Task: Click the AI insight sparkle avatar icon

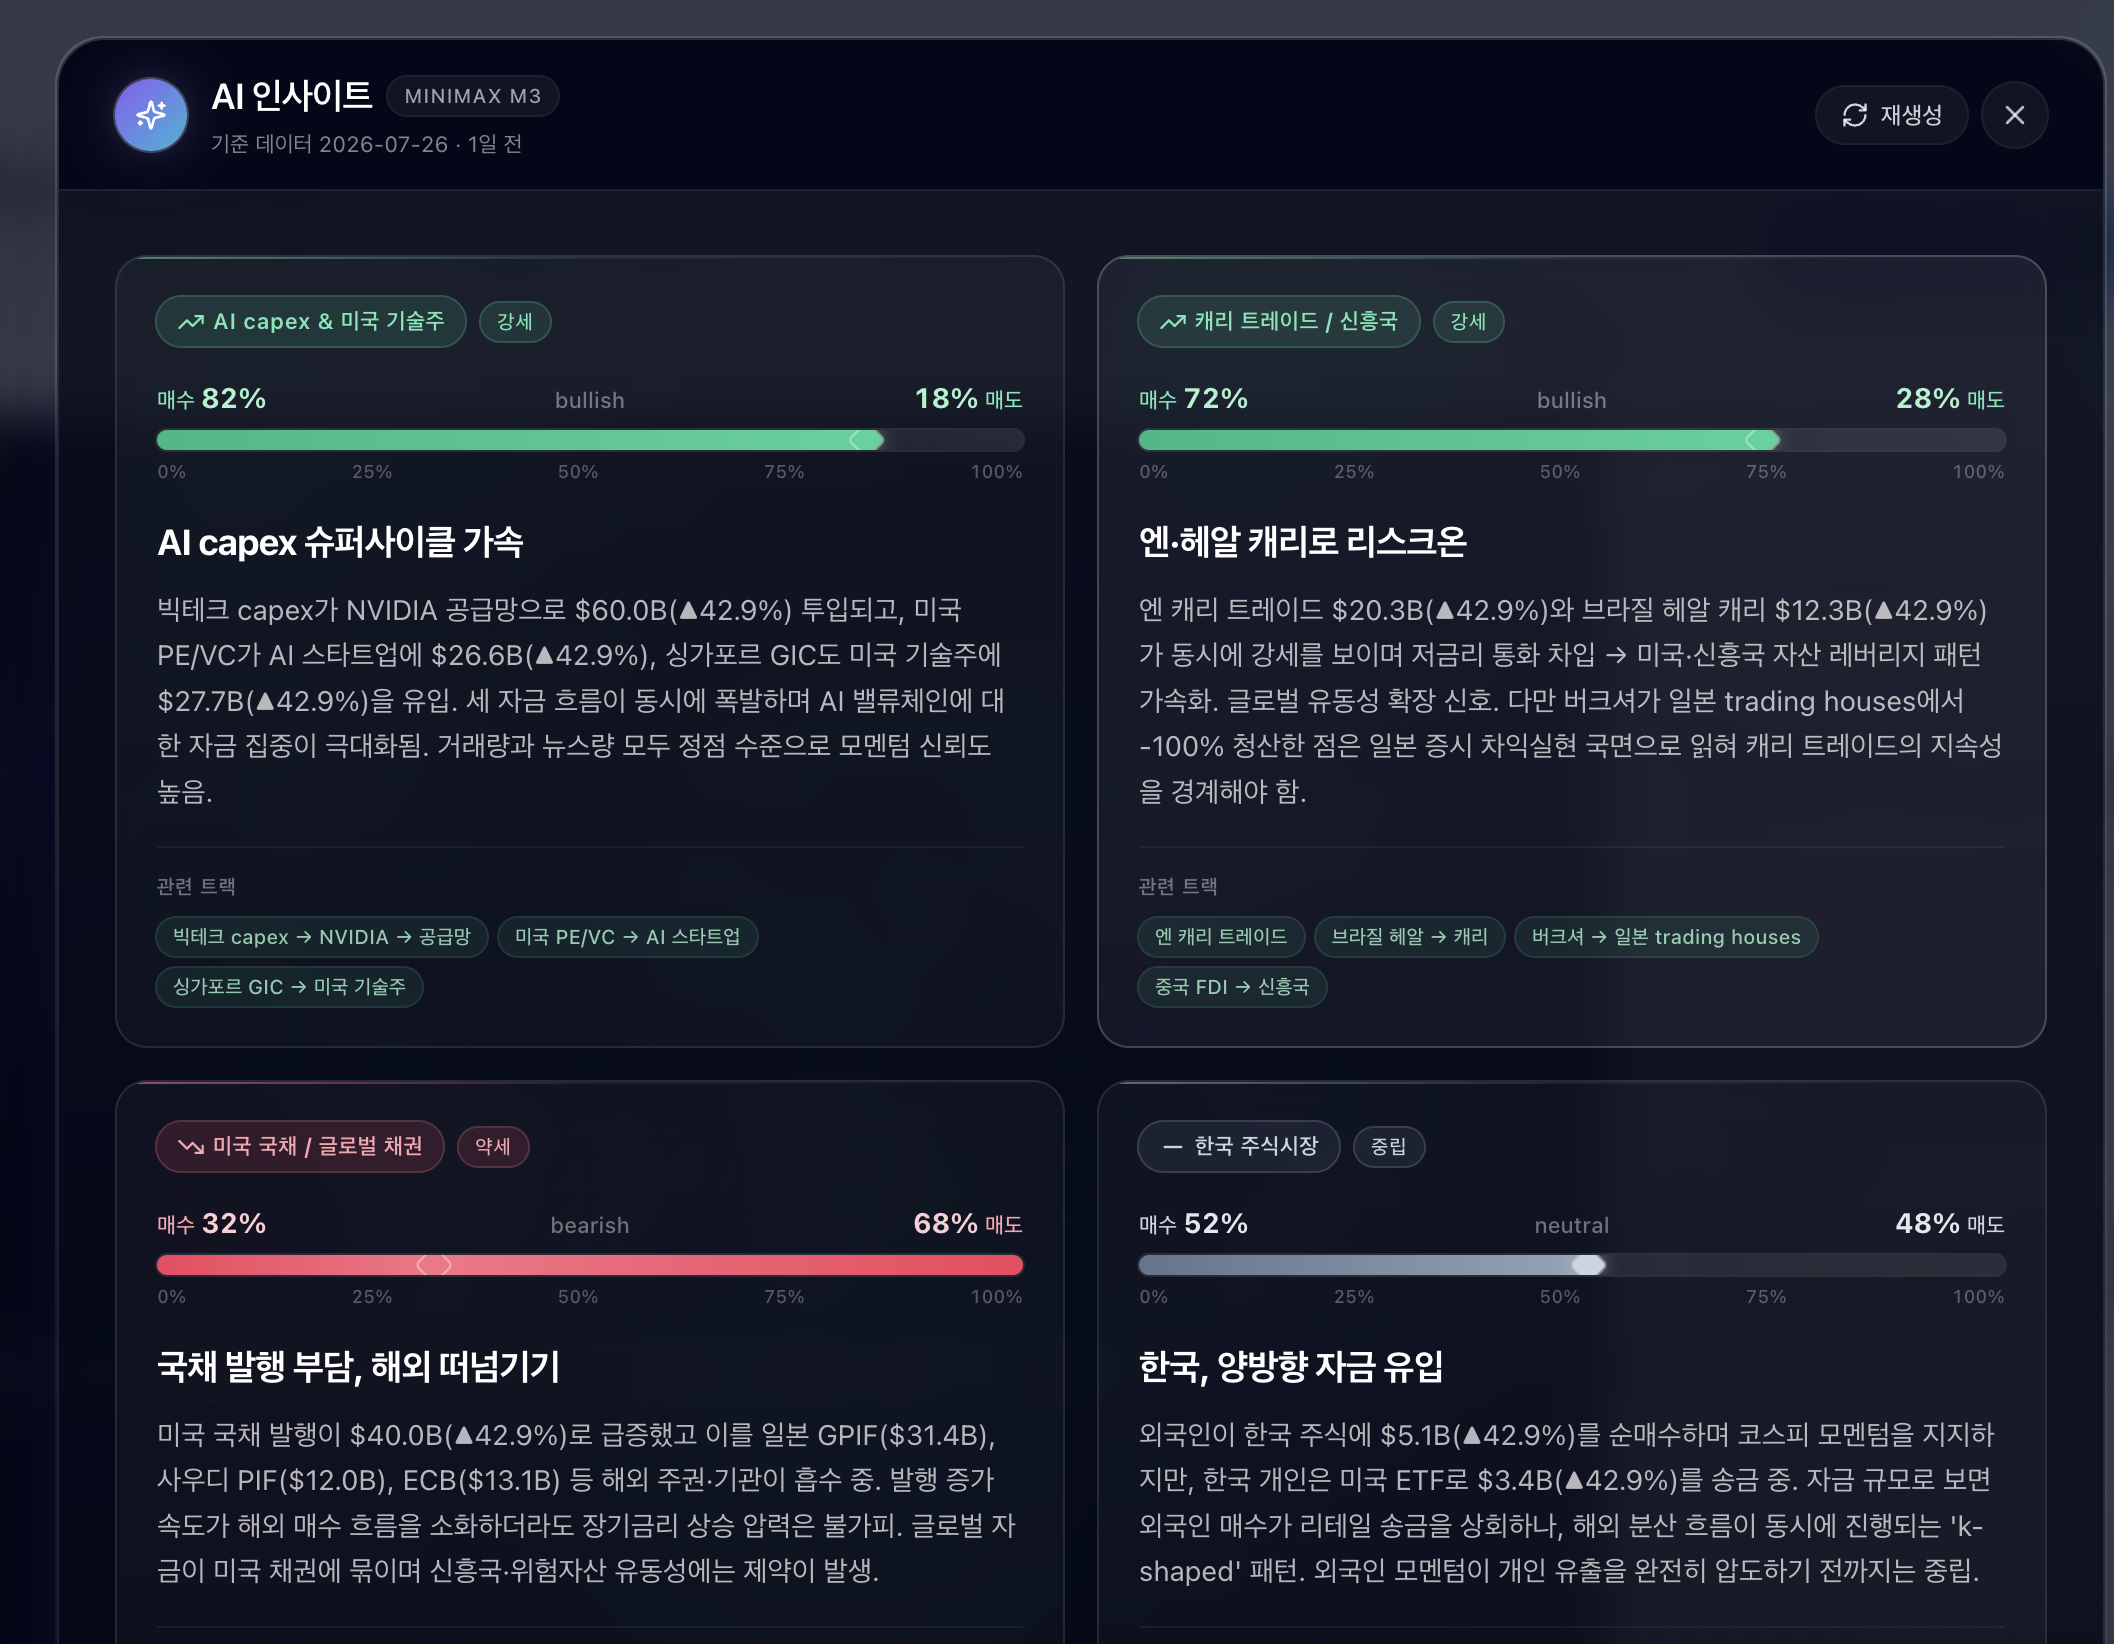Action: tap(151, 115)
